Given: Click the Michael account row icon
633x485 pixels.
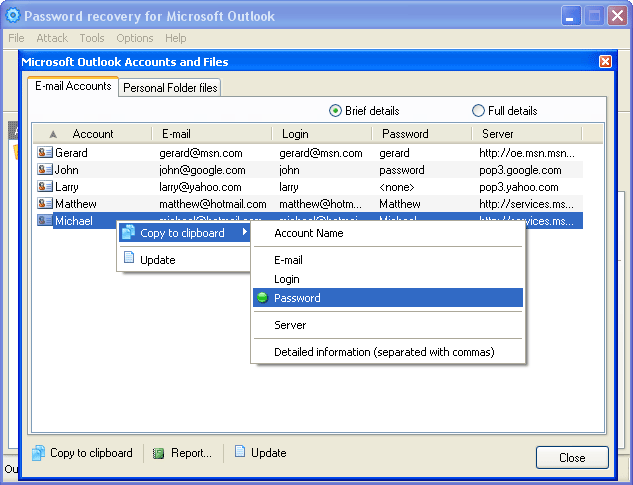Looking at the screenshot, I should tap(45, 220).
